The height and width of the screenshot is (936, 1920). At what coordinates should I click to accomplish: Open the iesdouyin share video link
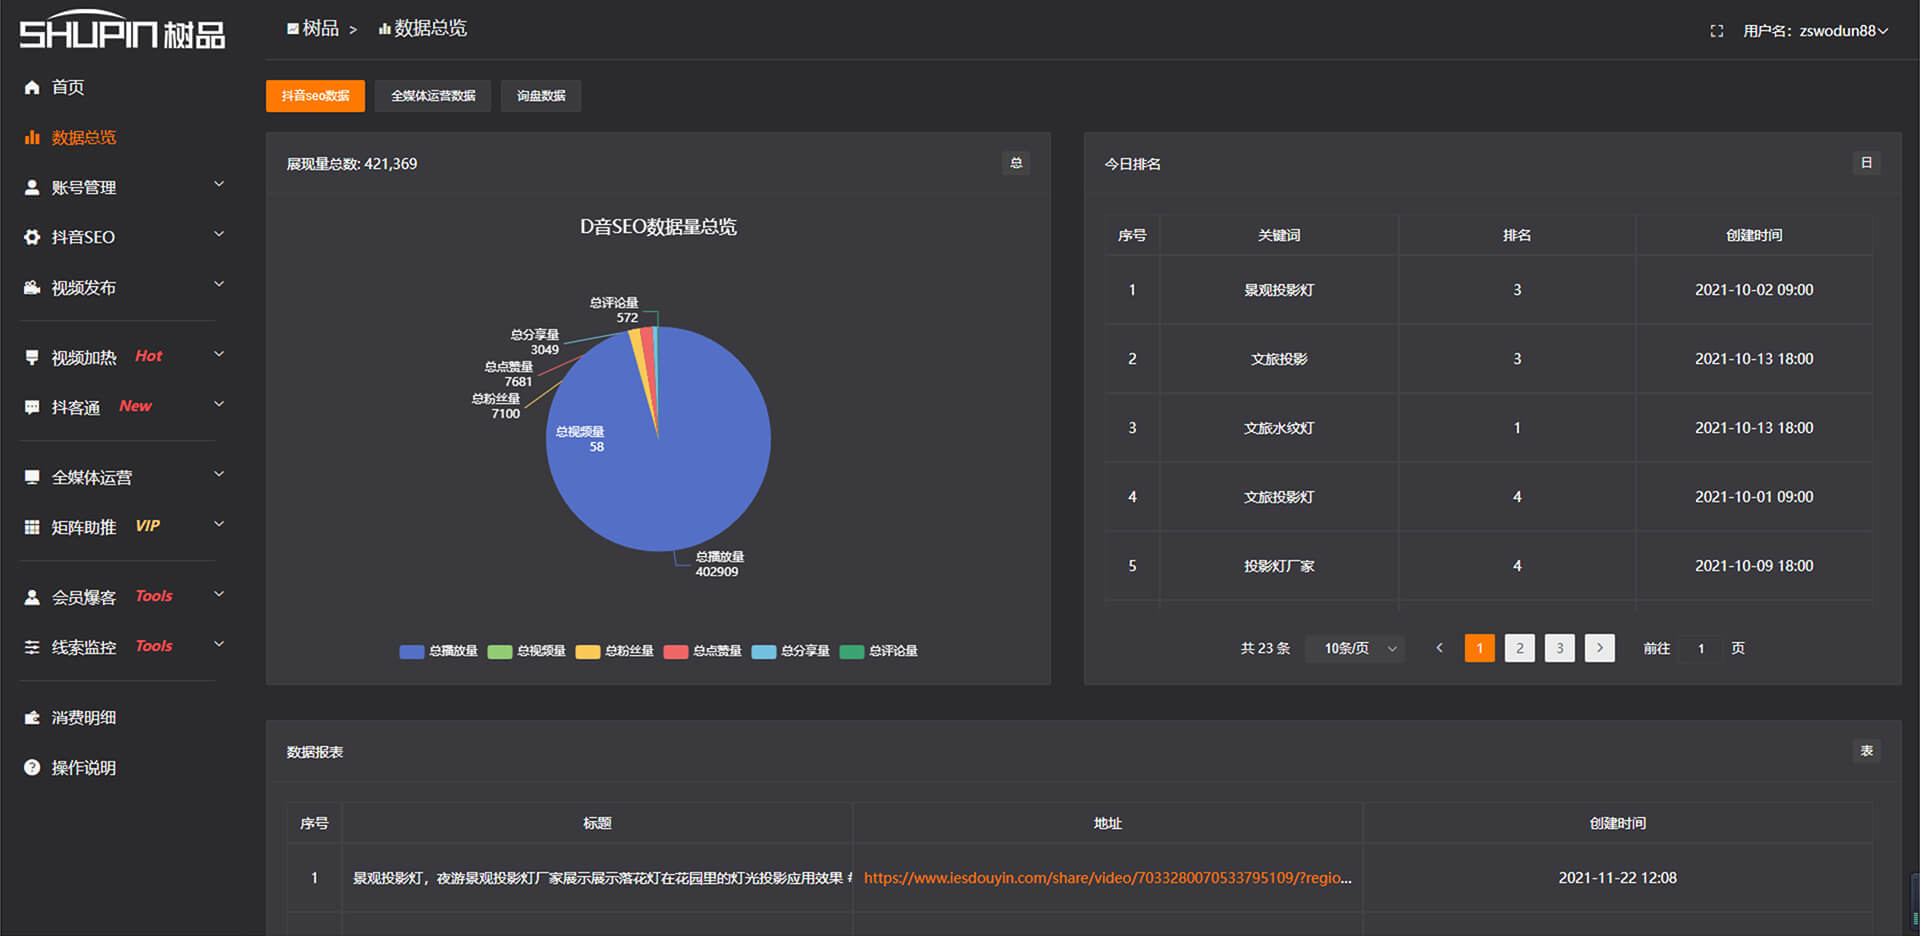click(1107, 878)
